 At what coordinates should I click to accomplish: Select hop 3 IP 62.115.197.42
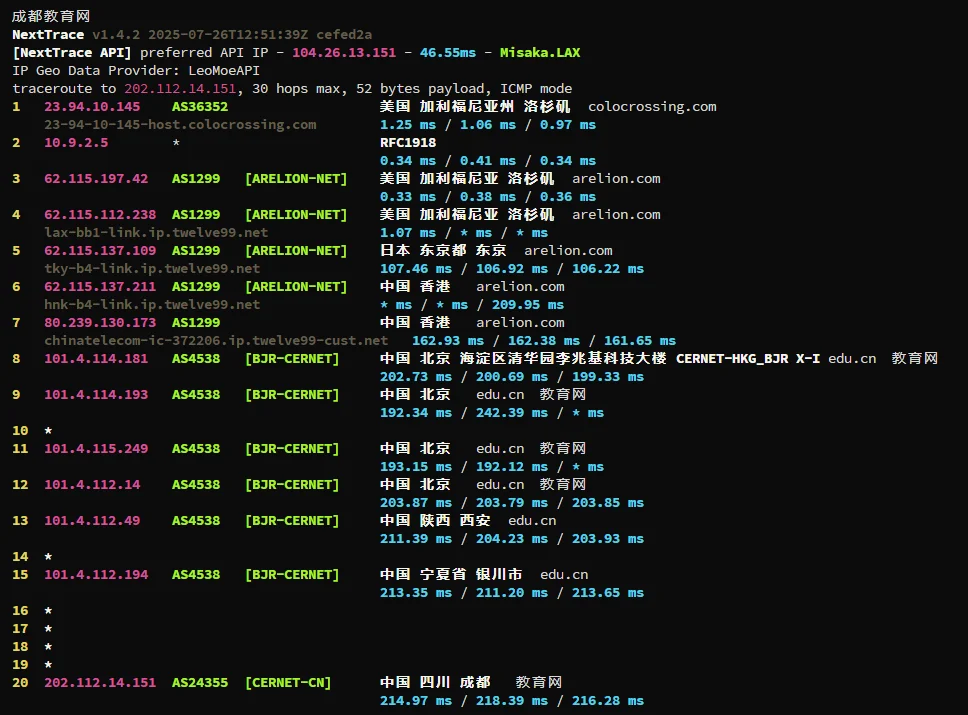96,179
